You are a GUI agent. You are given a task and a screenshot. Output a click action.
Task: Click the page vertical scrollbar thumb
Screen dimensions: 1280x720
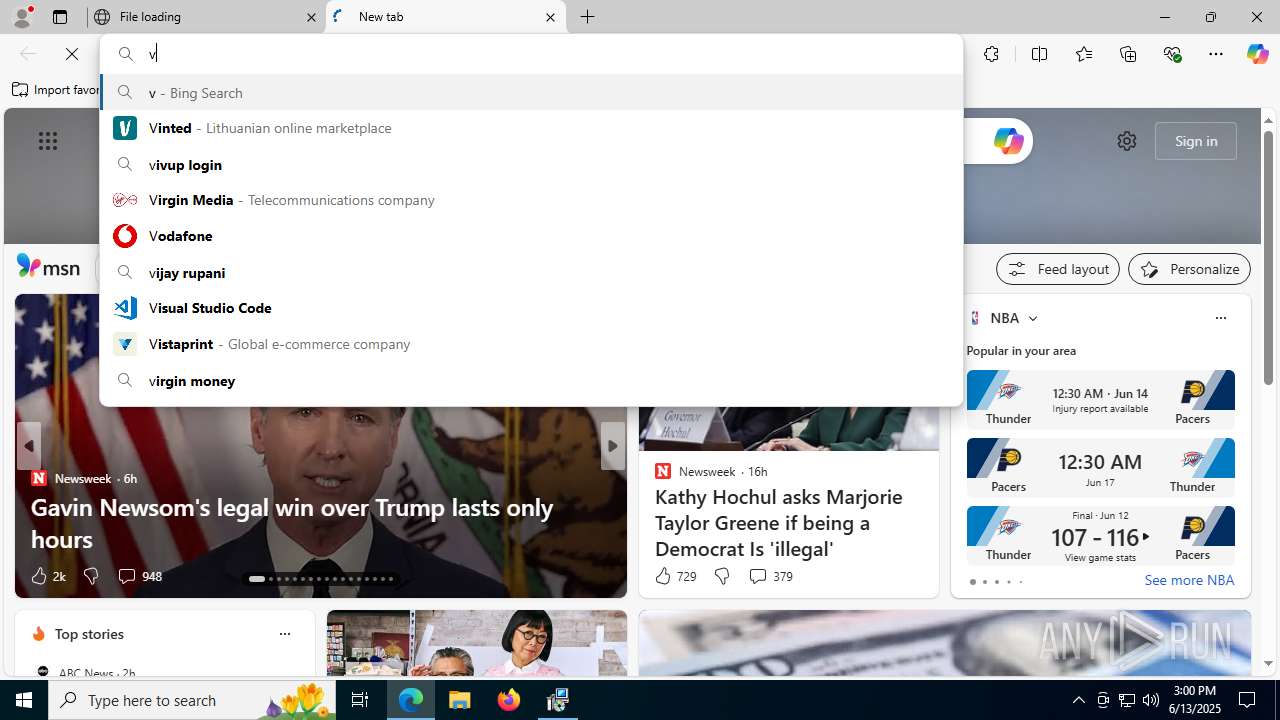click(1268, 257)
